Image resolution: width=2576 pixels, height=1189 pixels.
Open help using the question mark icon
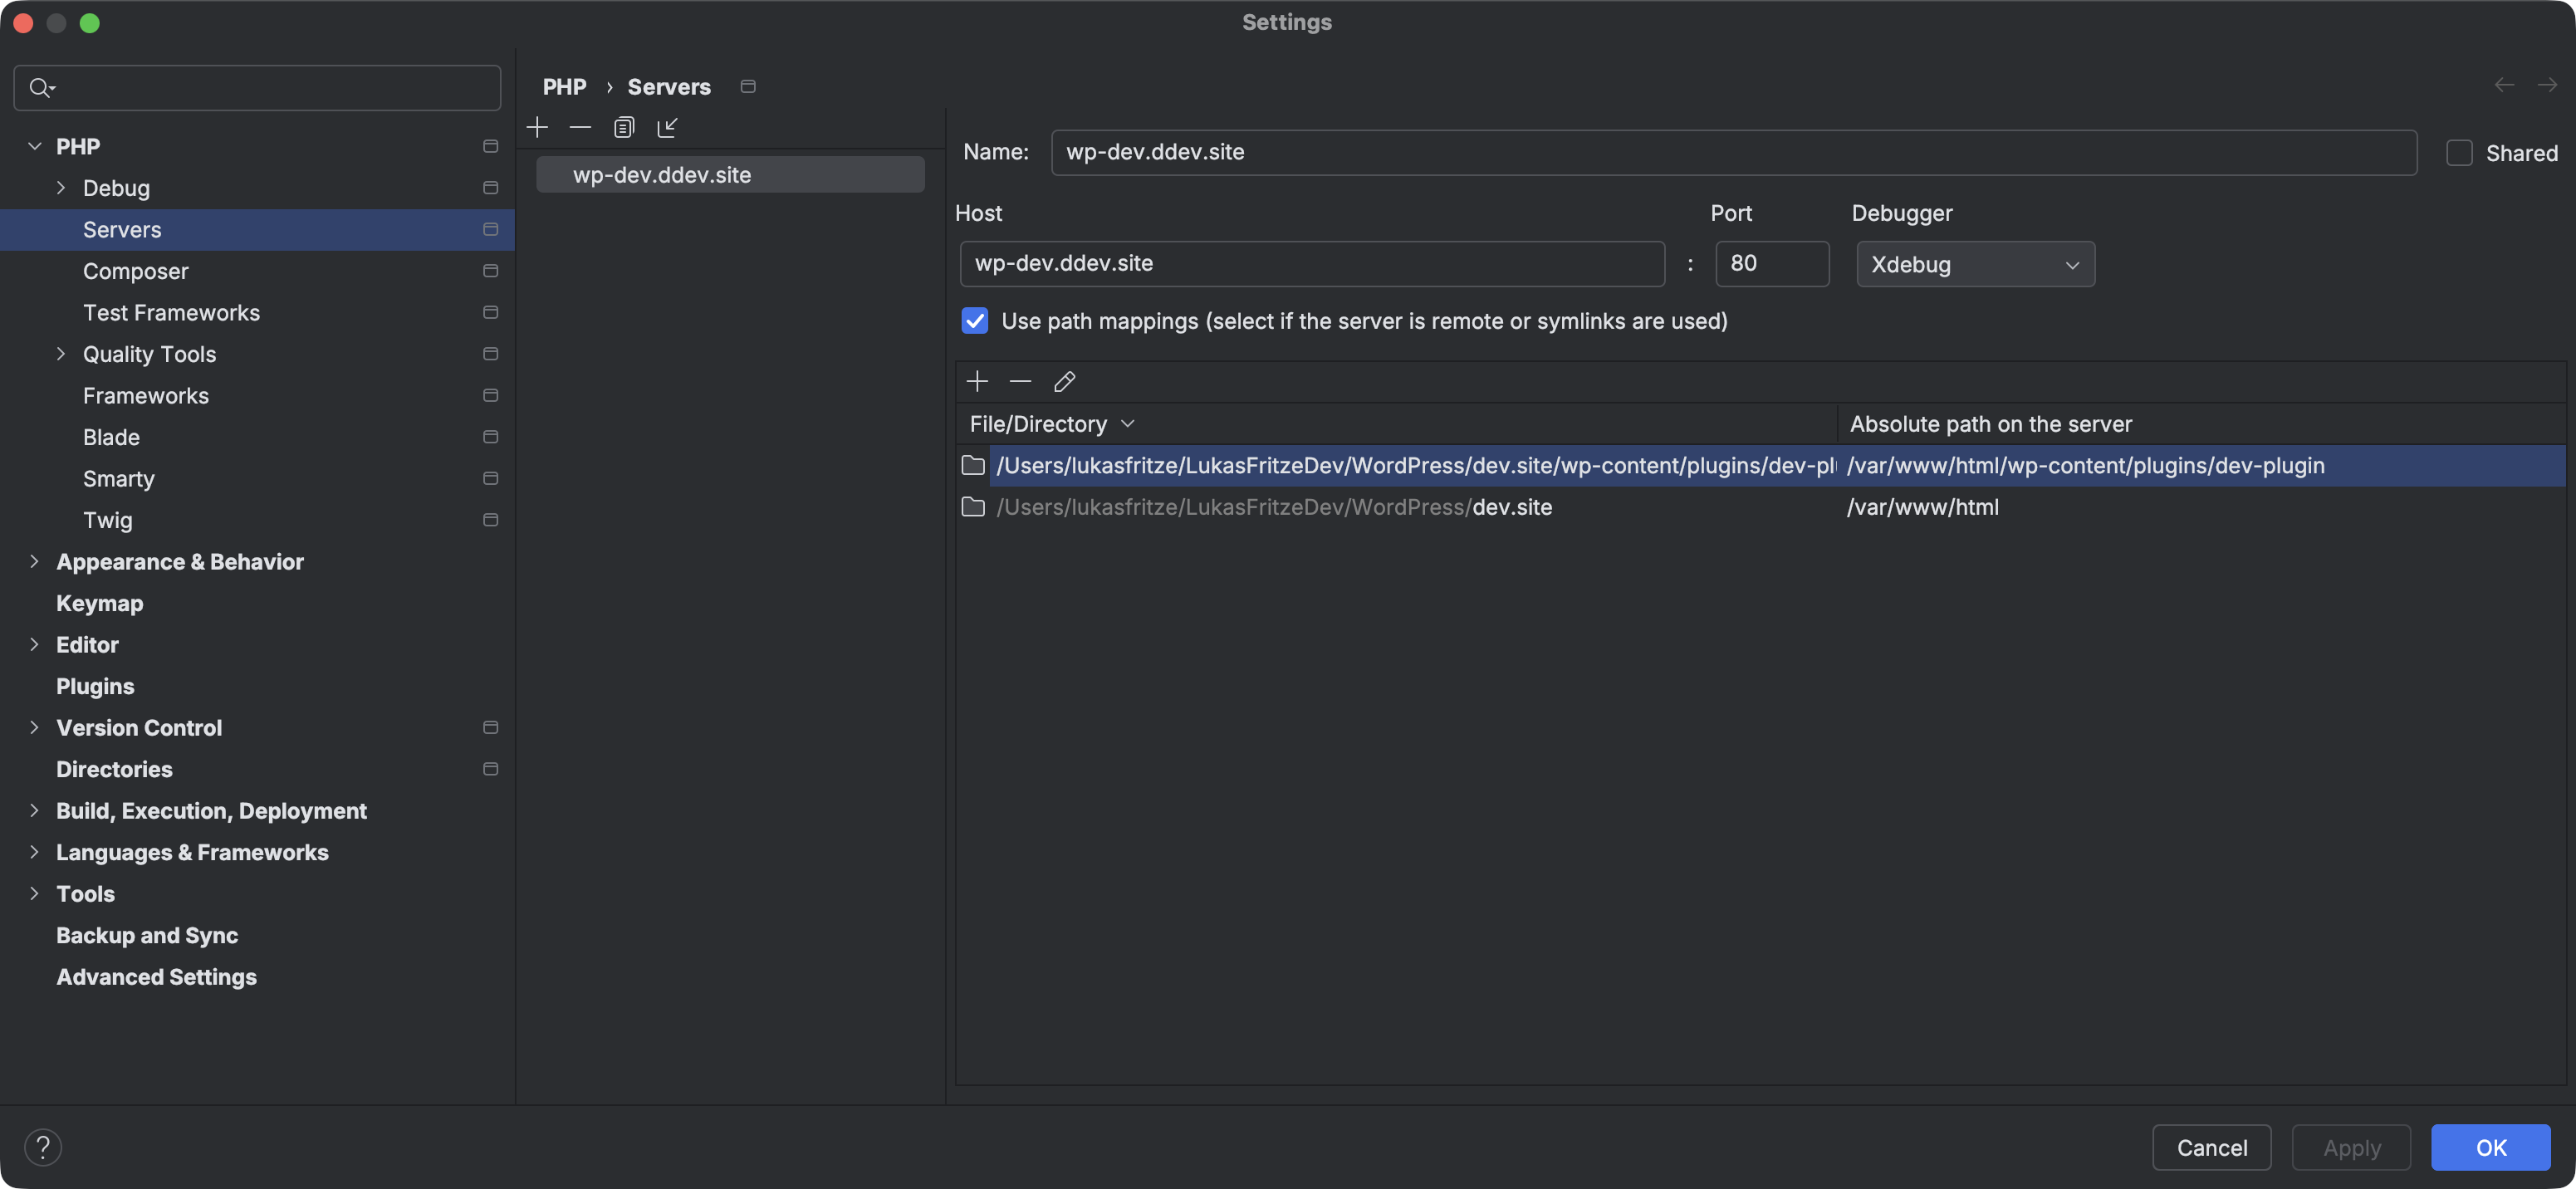click(x=43, y=1147)
